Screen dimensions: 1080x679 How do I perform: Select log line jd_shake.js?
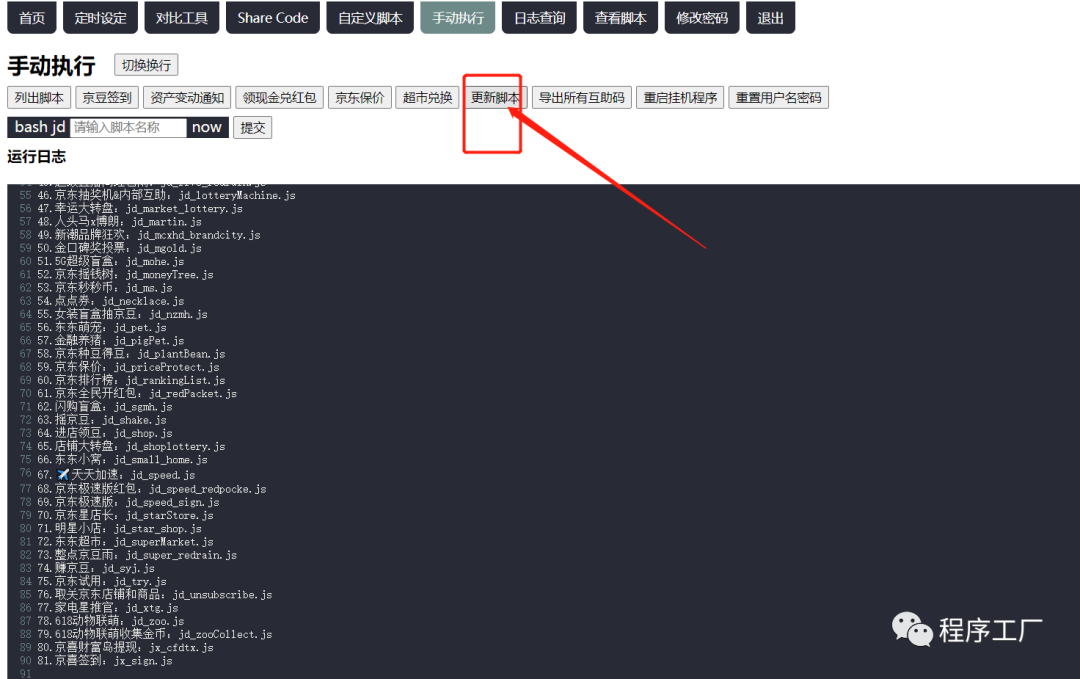[x=101, y=420]
